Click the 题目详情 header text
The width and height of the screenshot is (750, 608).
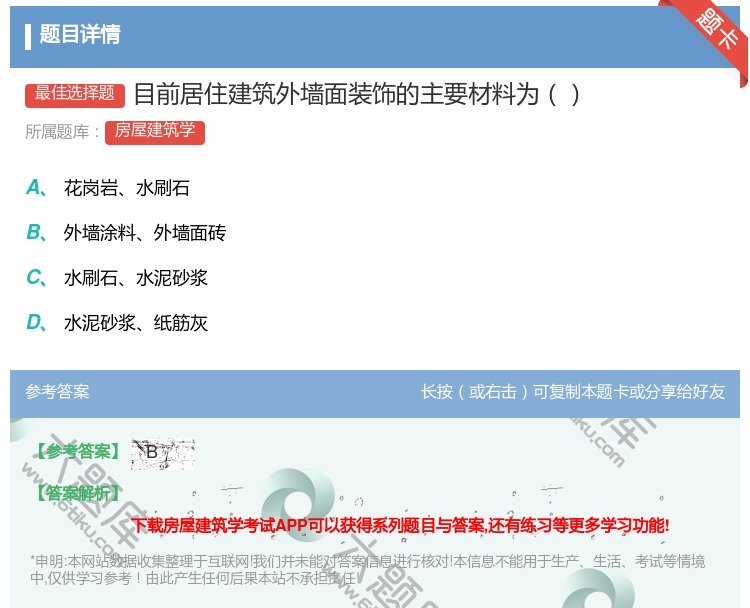tap(80, 34)
